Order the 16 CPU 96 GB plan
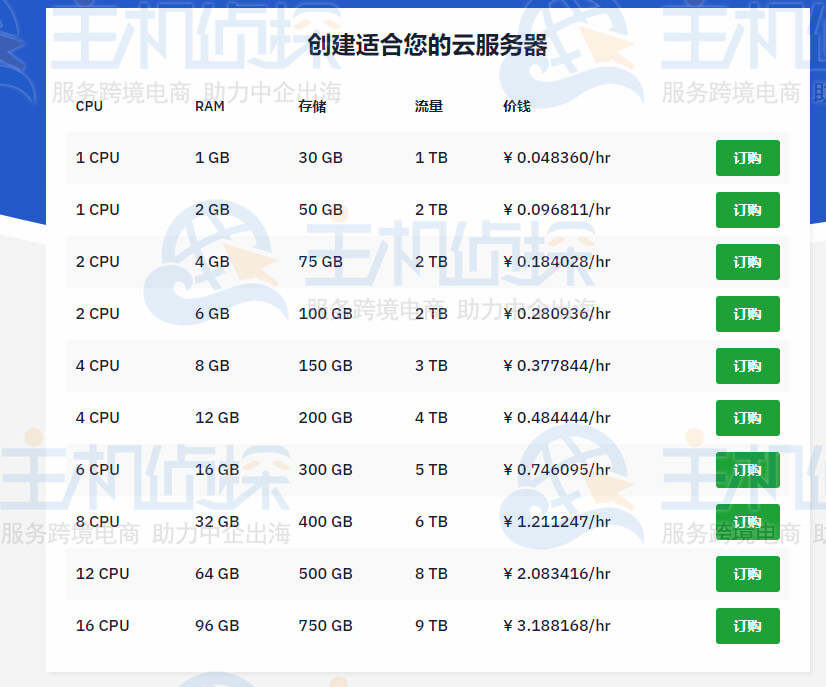 [x=747, y=626]
